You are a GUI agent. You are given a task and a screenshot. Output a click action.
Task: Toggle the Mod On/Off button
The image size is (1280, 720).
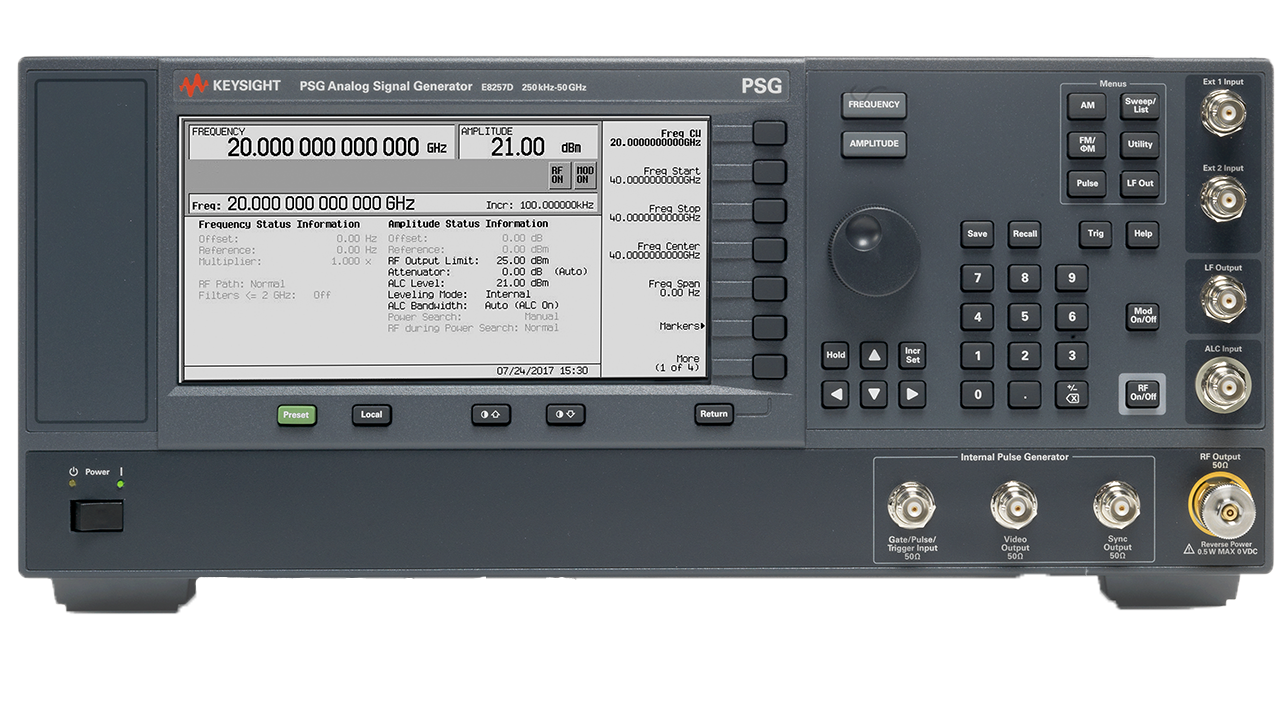1142,317
